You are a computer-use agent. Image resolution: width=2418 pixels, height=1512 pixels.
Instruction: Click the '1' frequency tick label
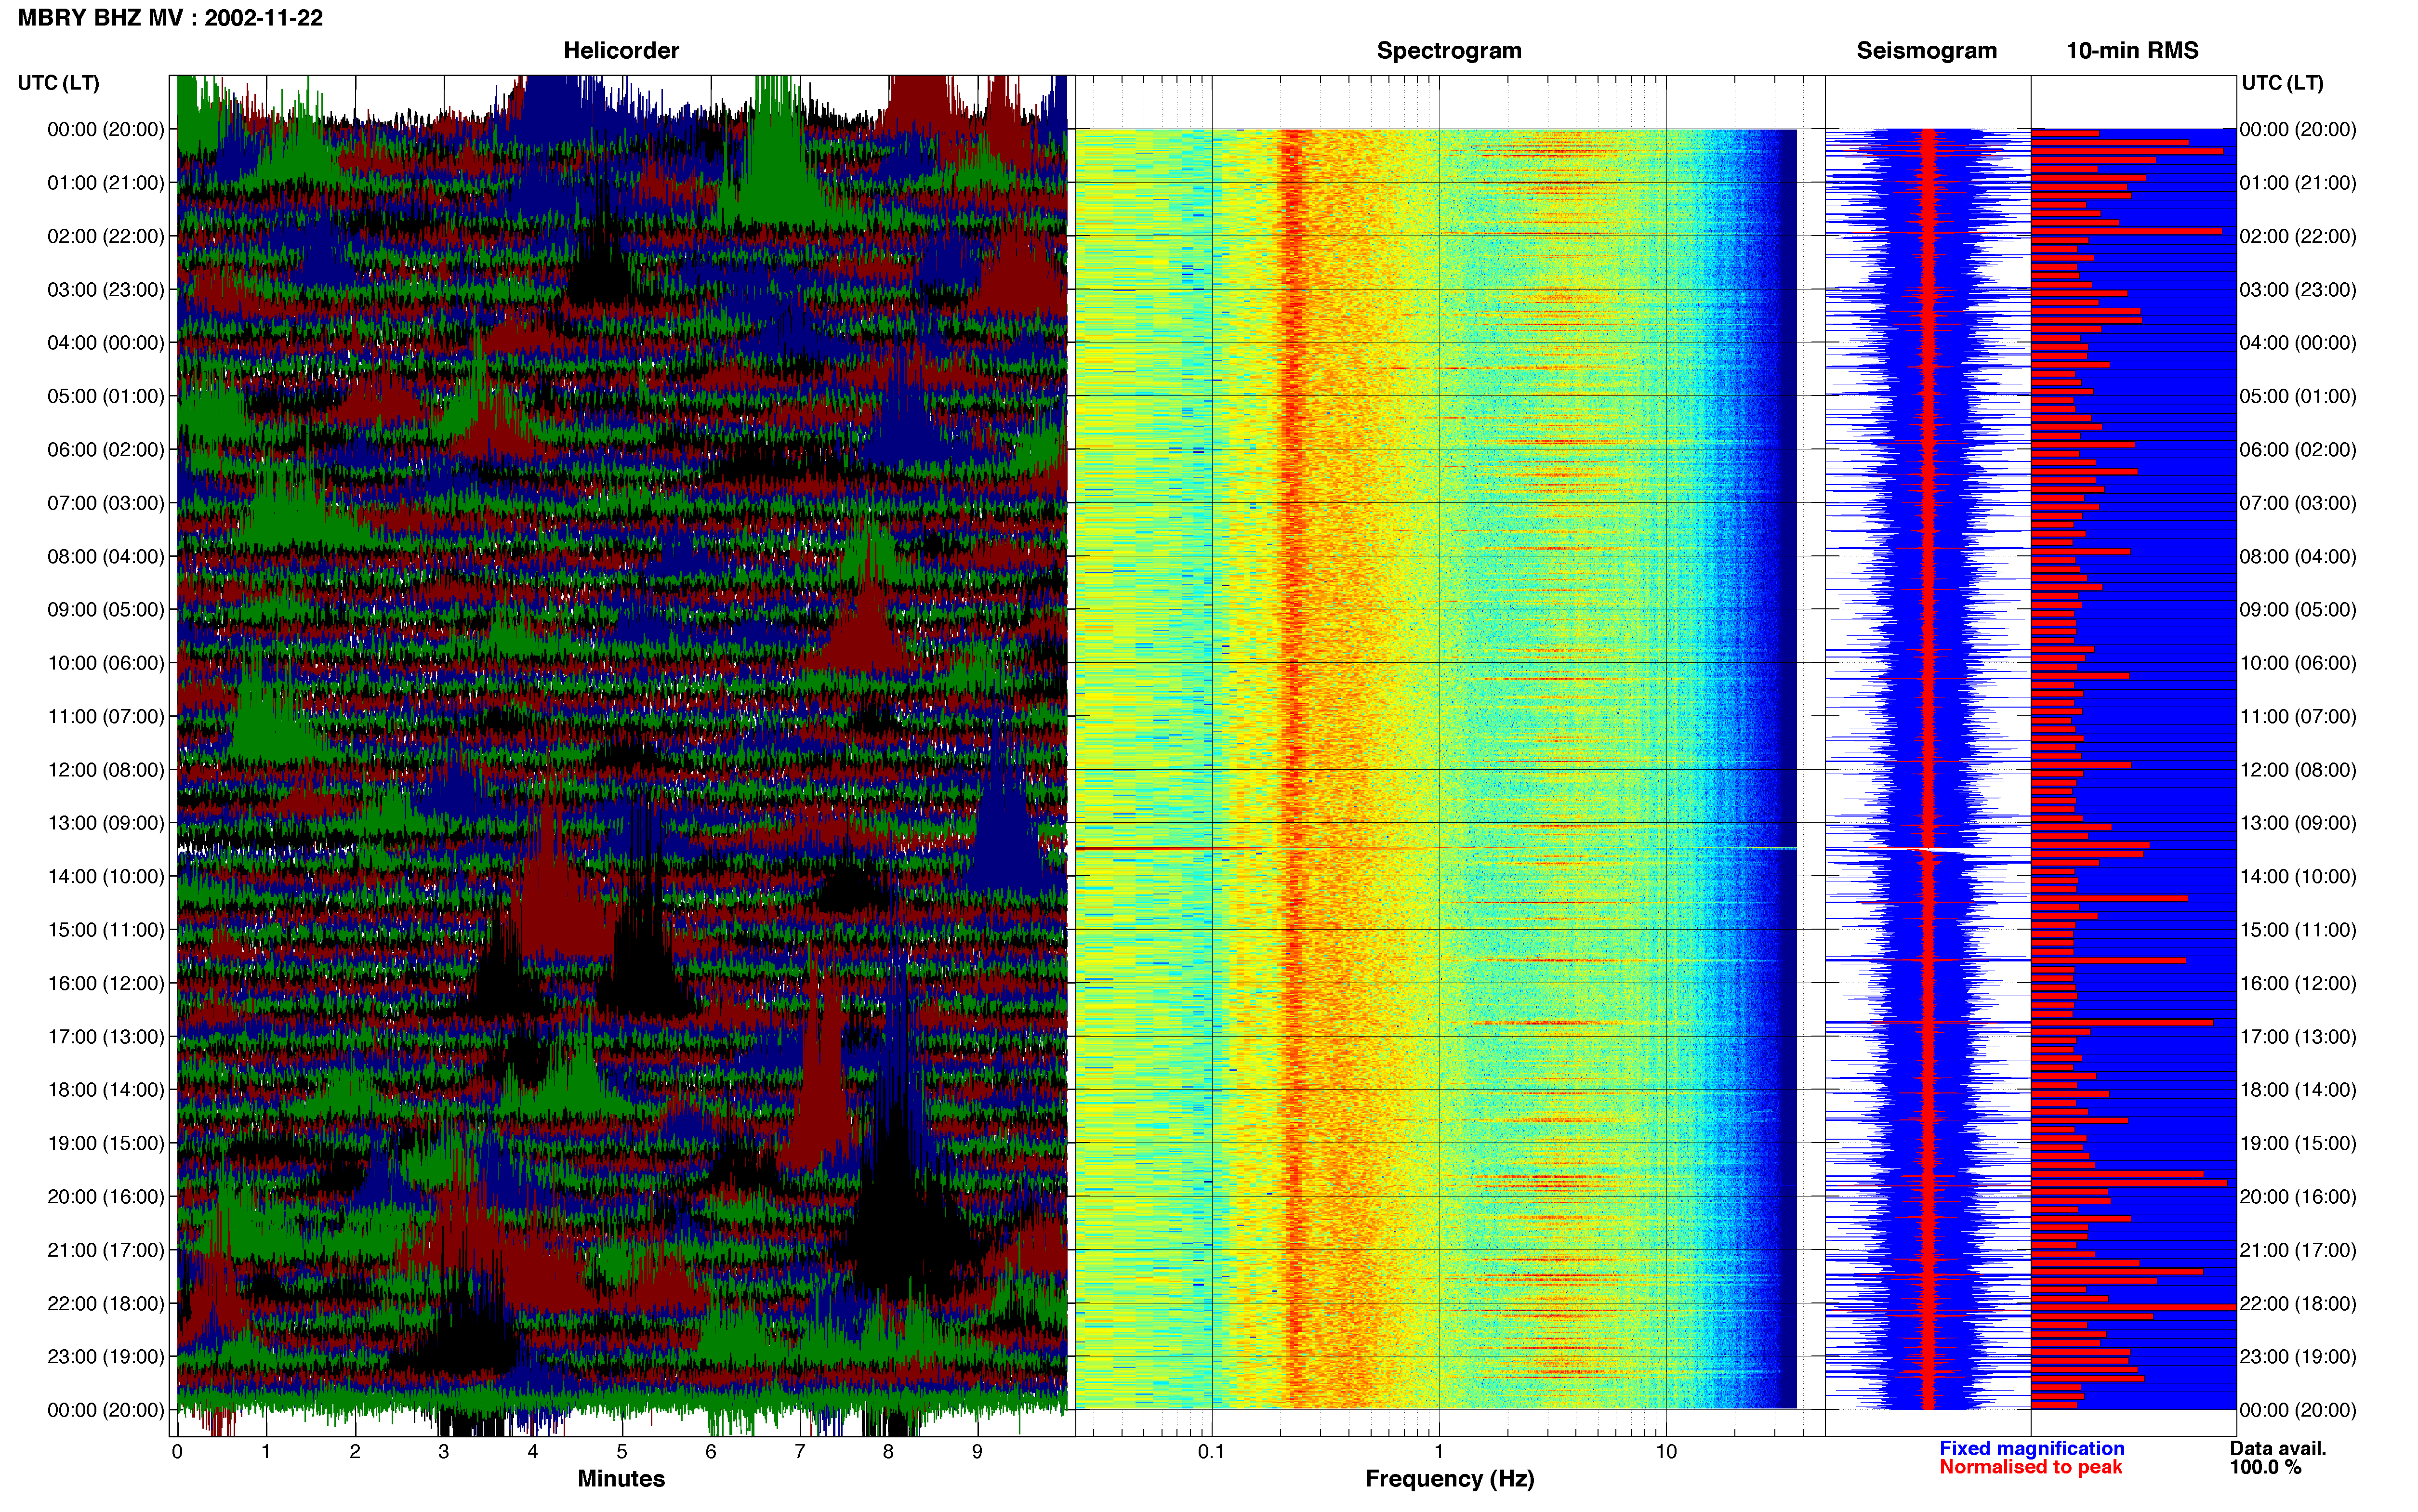point(1439,1452)
